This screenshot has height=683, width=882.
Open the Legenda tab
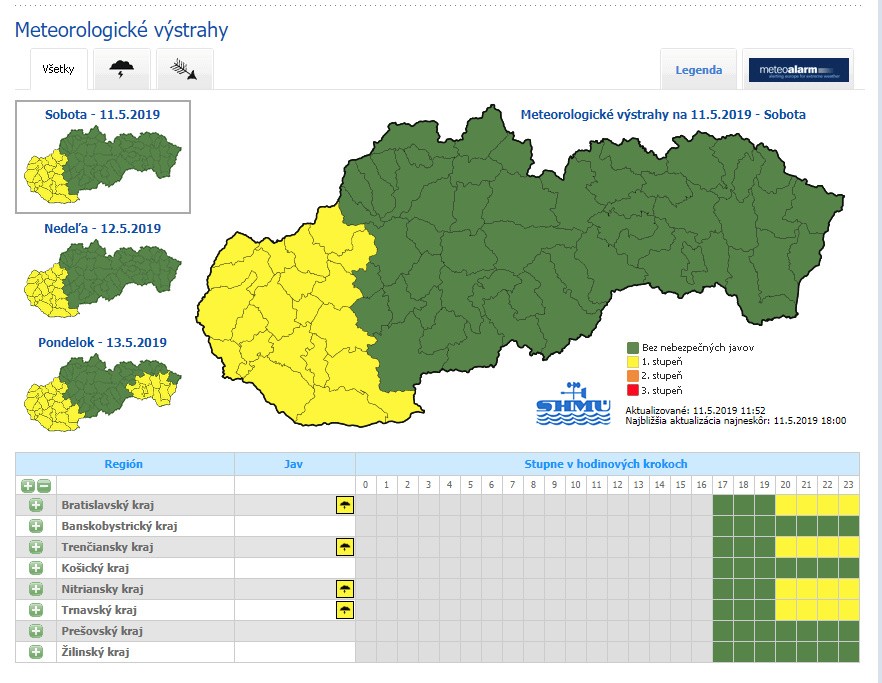698,70
